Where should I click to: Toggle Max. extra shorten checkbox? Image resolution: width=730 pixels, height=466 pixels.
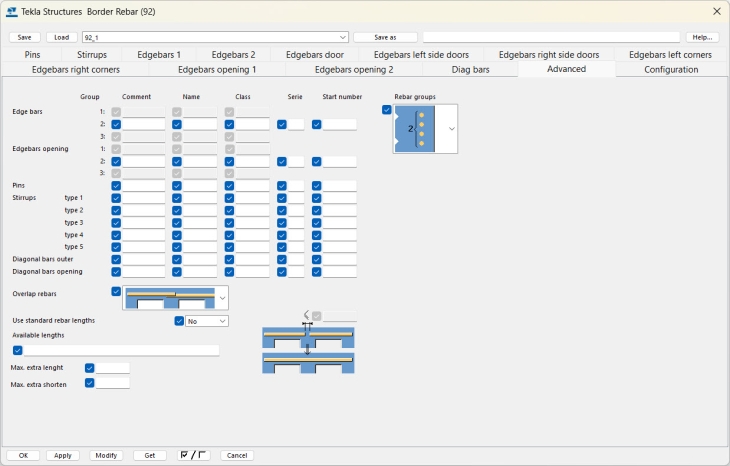(90, 383)
